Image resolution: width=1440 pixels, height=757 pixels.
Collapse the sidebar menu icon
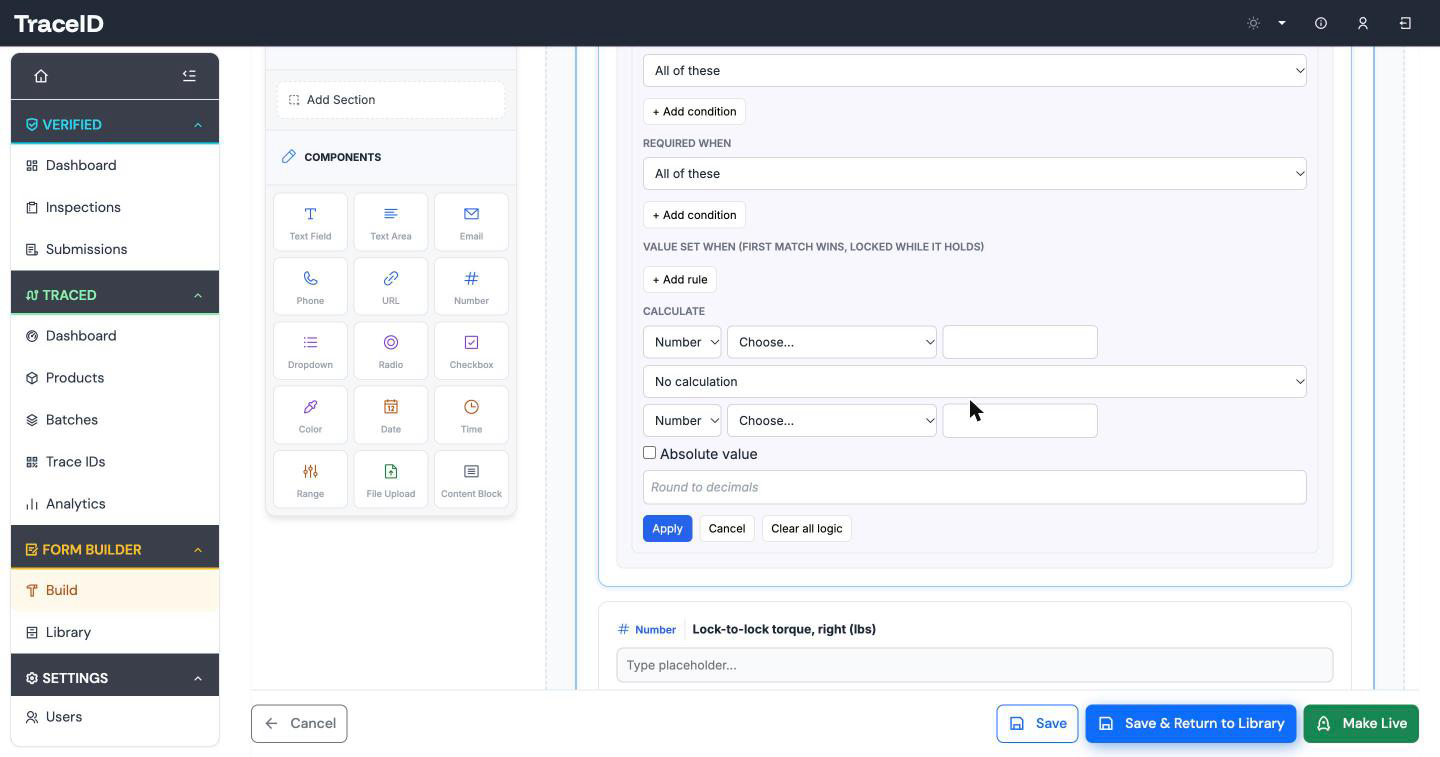click(189, 76)
